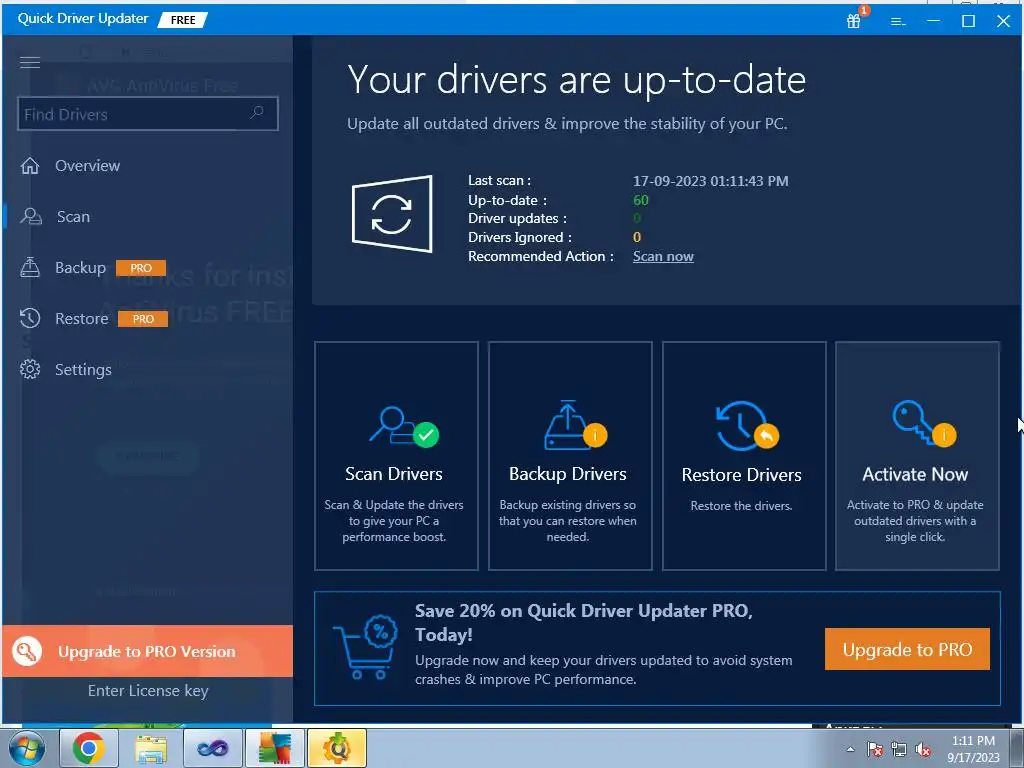Image resolution: width=1024 pixels, height=768 pixels.
Task: Click the Enter License key link
Action: pyautogui.click(x=148, y=691)
